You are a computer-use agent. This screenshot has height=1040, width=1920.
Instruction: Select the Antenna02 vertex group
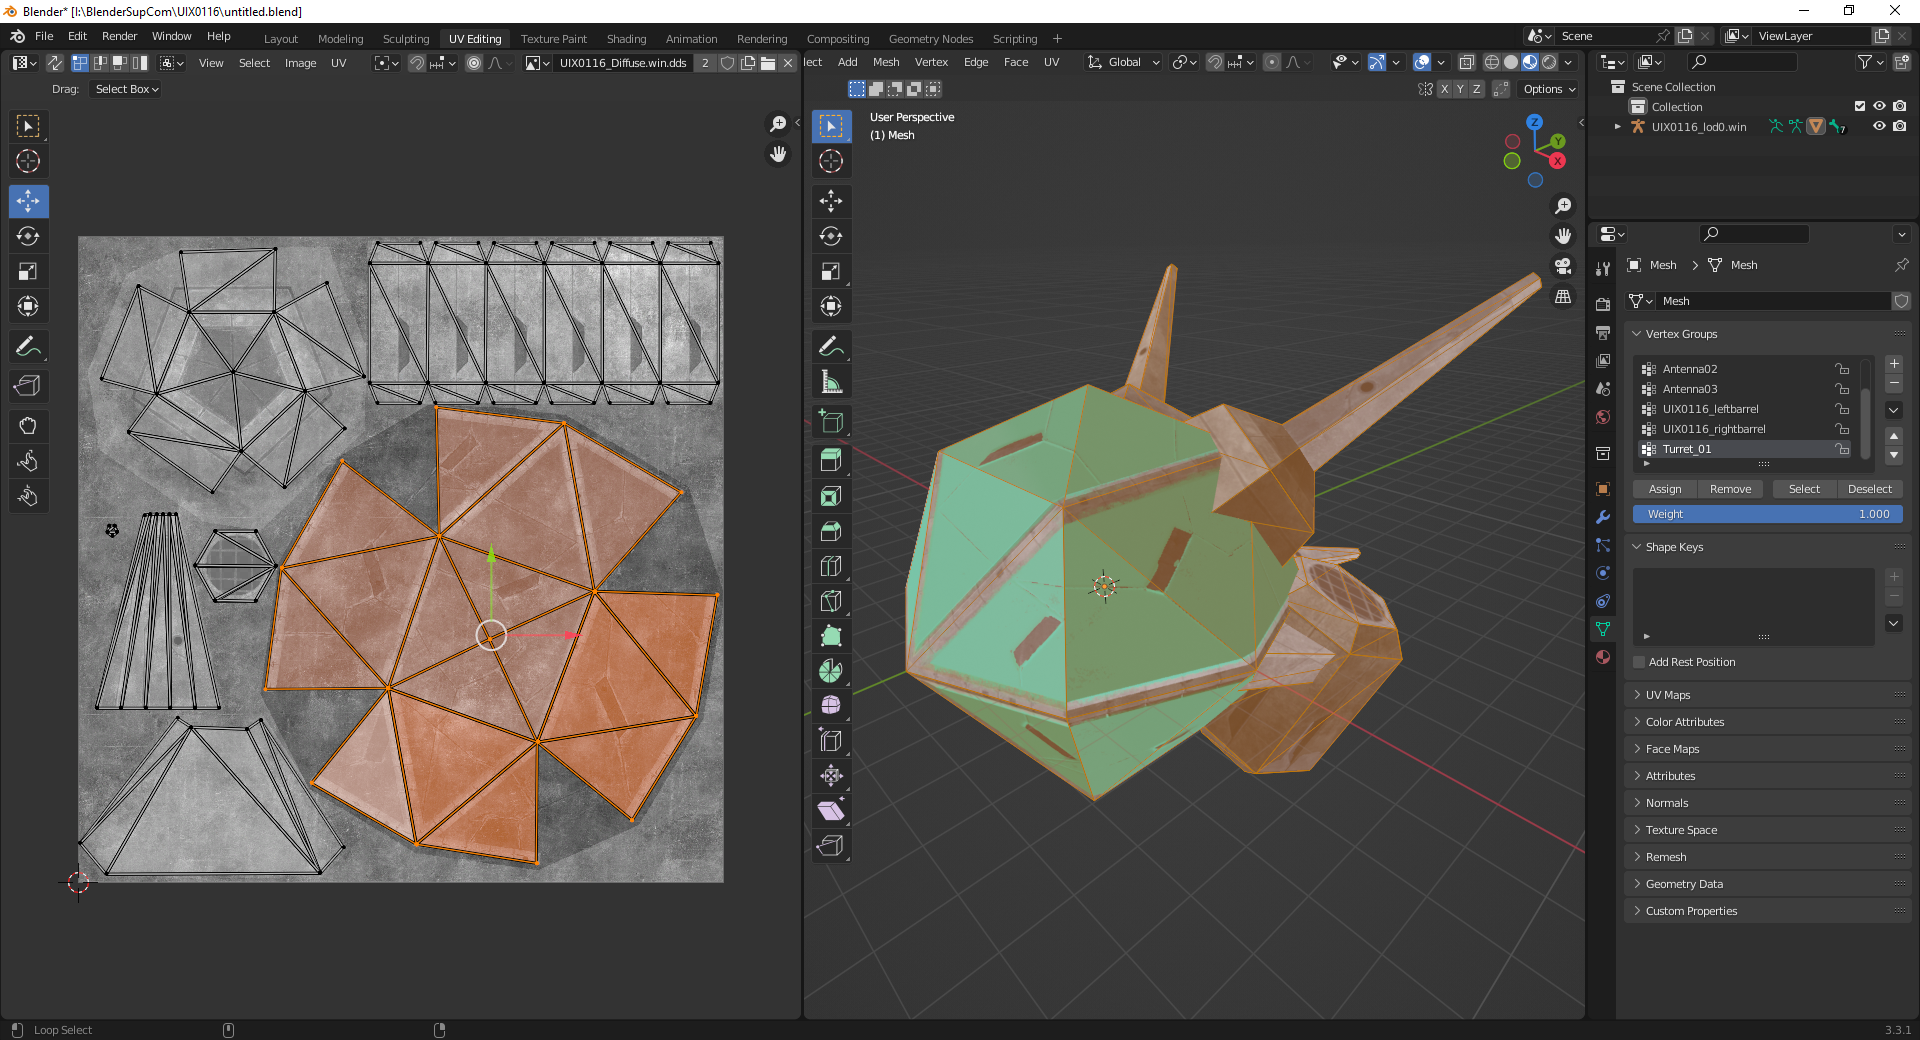(x=1690, y=369)
